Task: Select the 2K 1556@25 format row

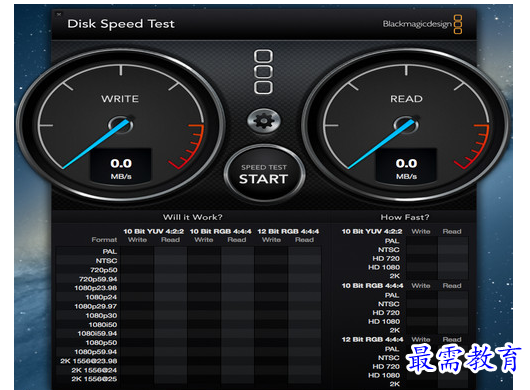Action: pyautogui.click(x=188, y=379)
